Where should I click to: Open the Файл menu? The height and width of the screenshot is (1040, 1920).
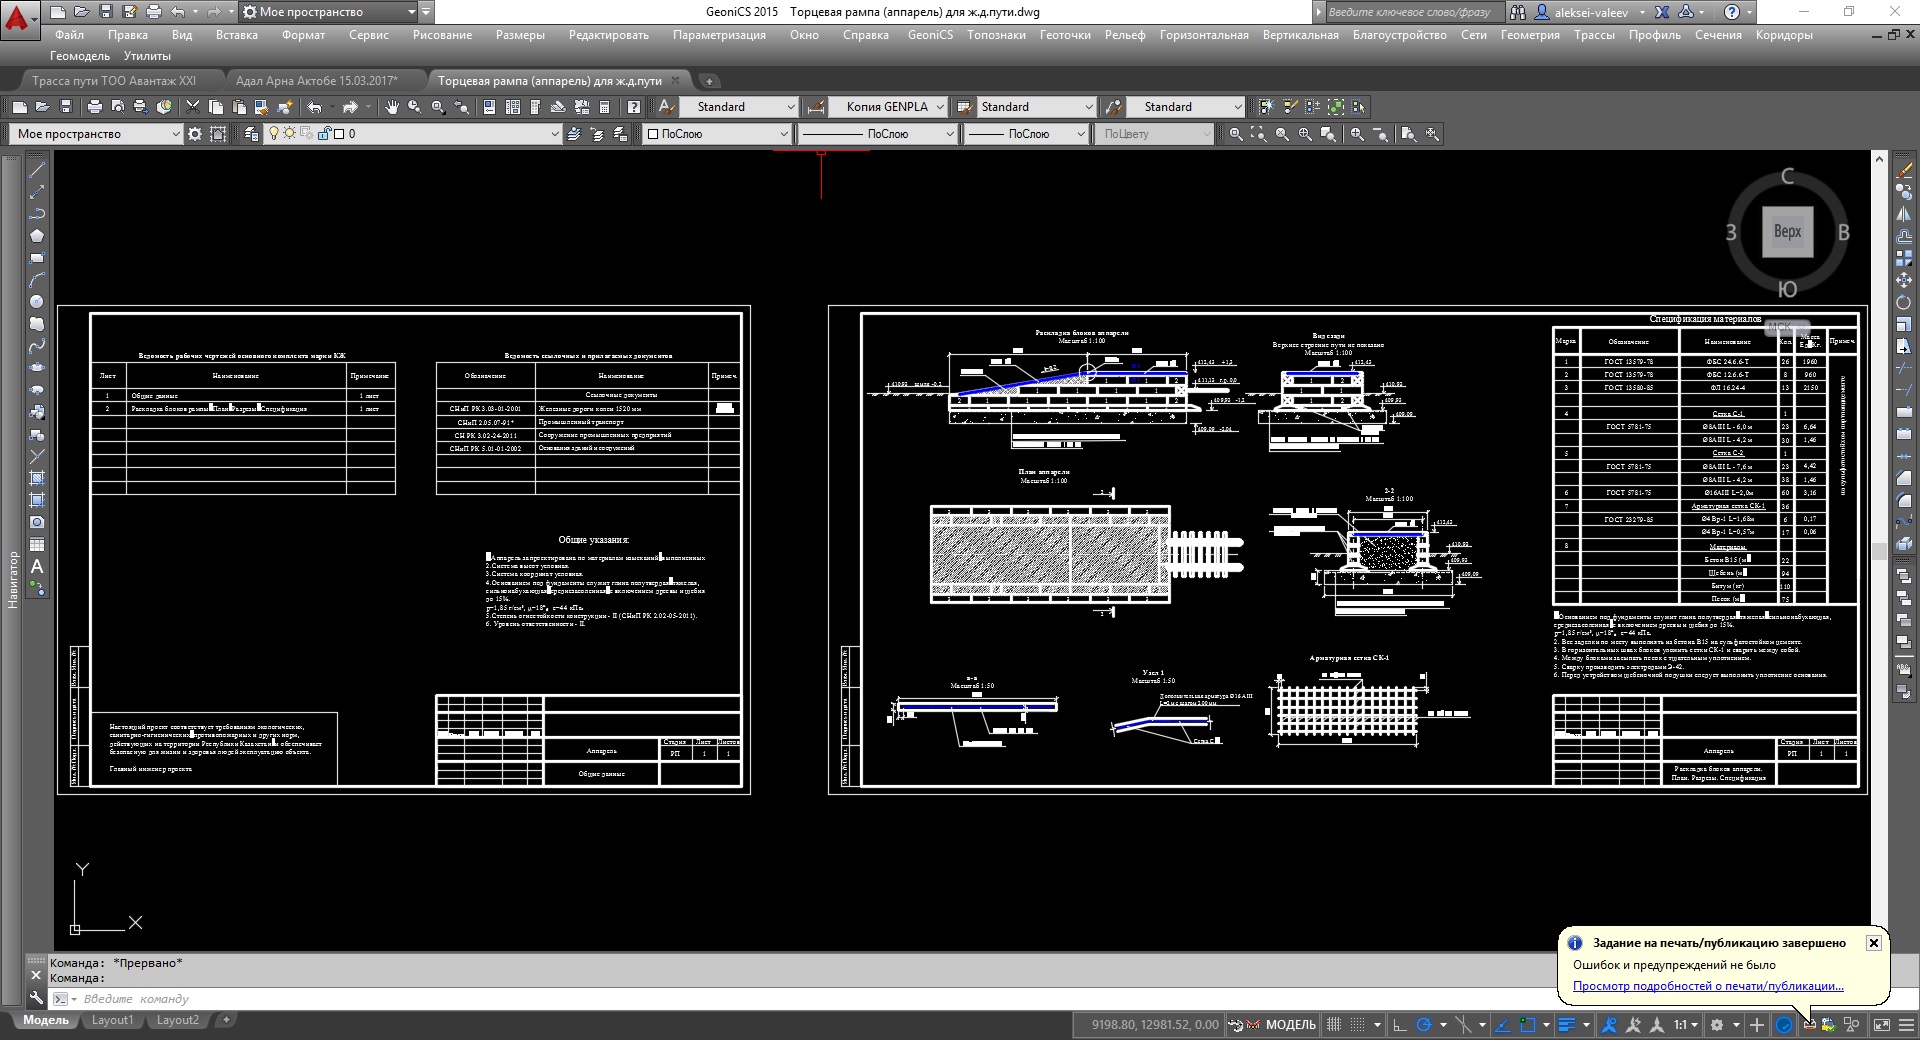69,35
